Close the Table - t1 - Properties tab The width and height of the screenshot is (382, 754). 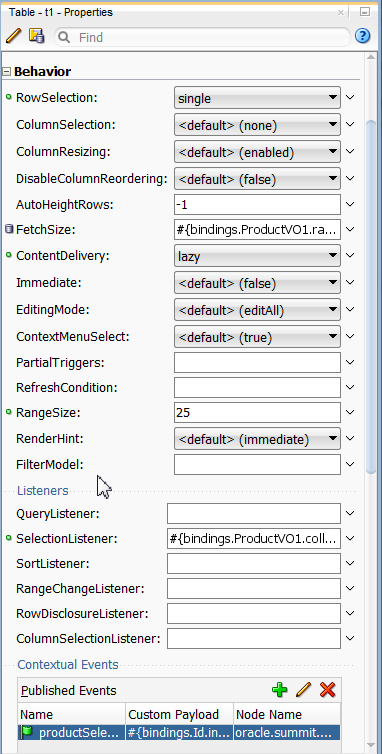(341, 13)
